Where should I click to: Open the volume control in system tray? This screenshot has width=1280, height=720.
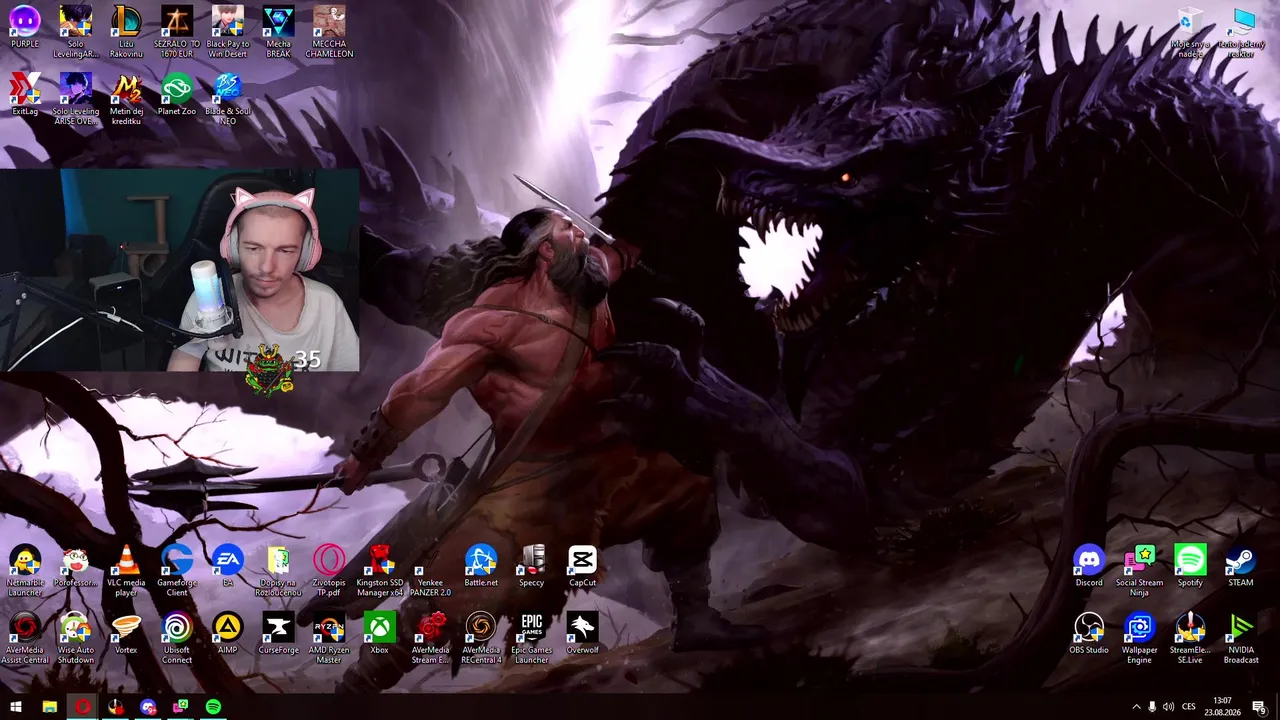coord(1168,707)
